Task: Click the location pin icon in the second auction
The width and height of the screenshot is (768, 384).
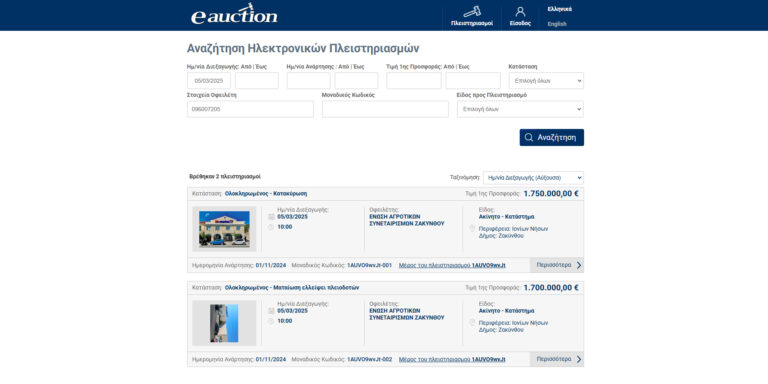Action: [472, 323]
